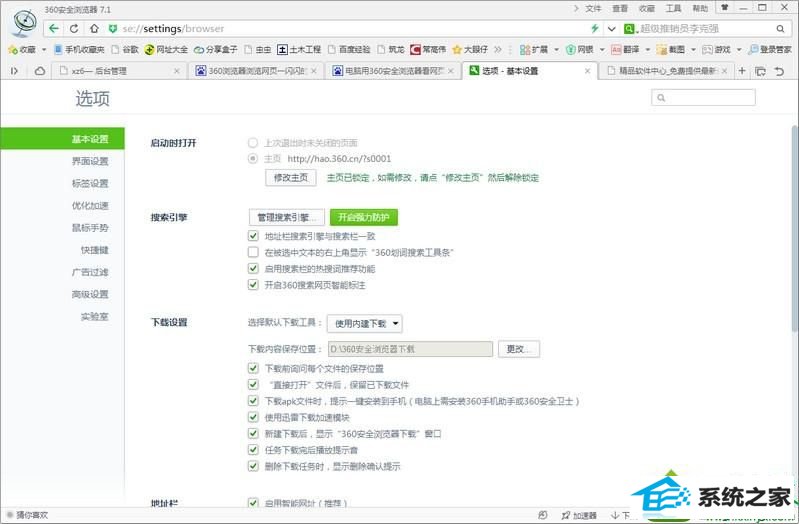Open 广告过滤 in the settings sidebar
This screenshot has height=524, width=799.
point(90,272)
